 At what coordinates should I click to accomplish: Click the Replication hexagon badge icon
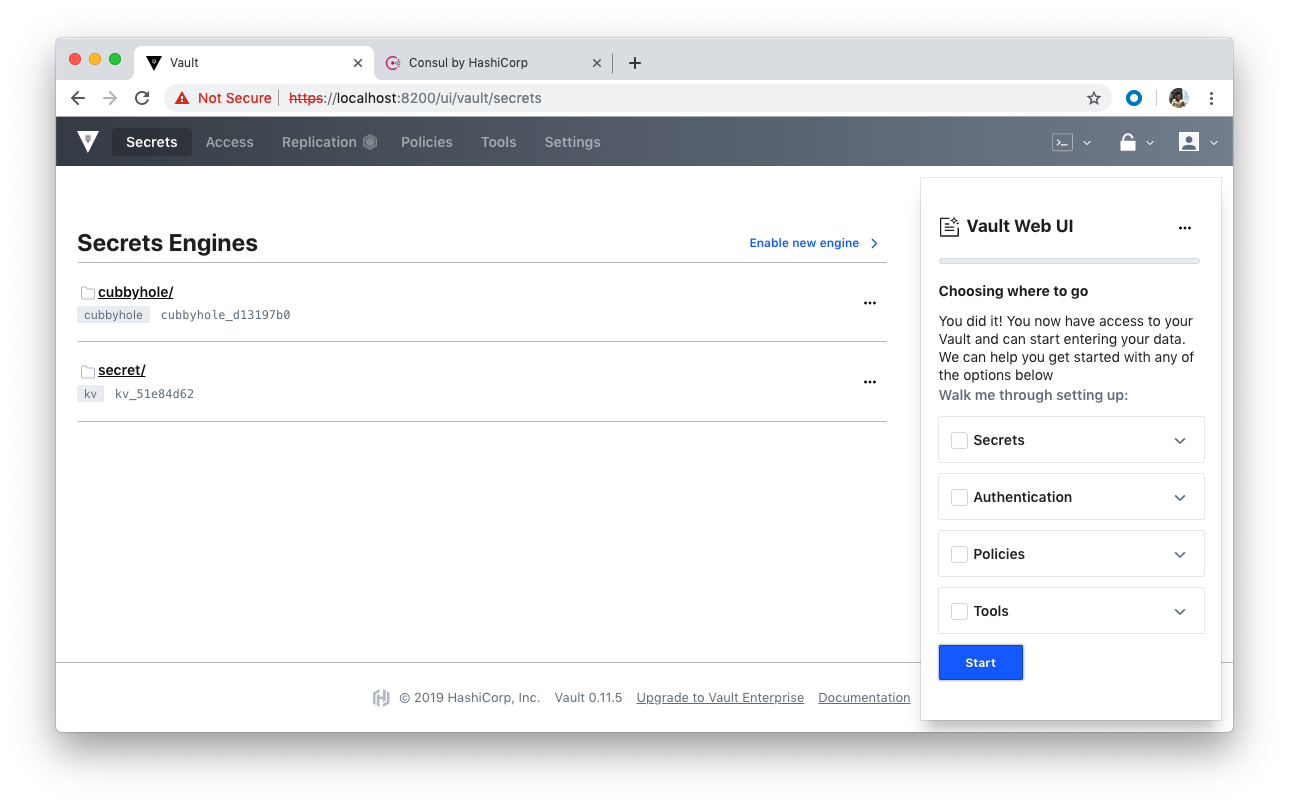[x=370, y=142]
